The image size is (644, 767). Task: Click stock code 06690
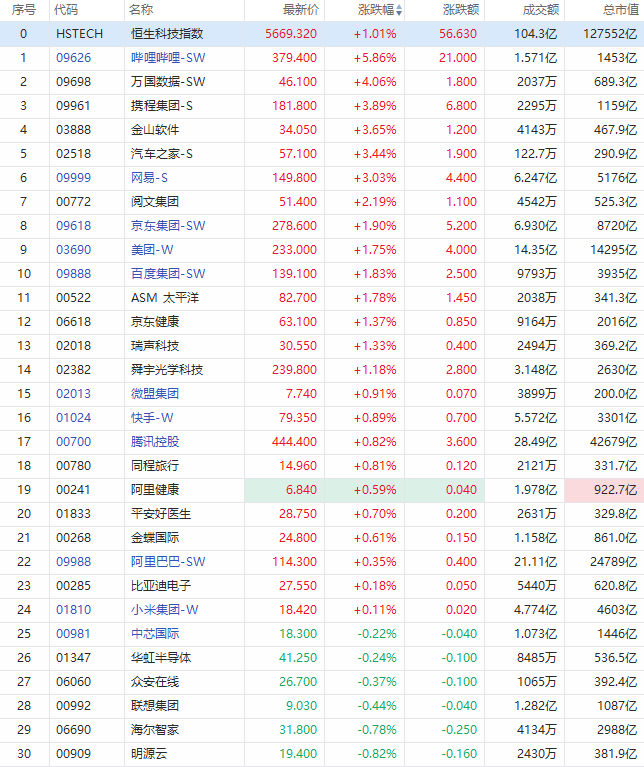pyautogui.click(x=73, y=729)
